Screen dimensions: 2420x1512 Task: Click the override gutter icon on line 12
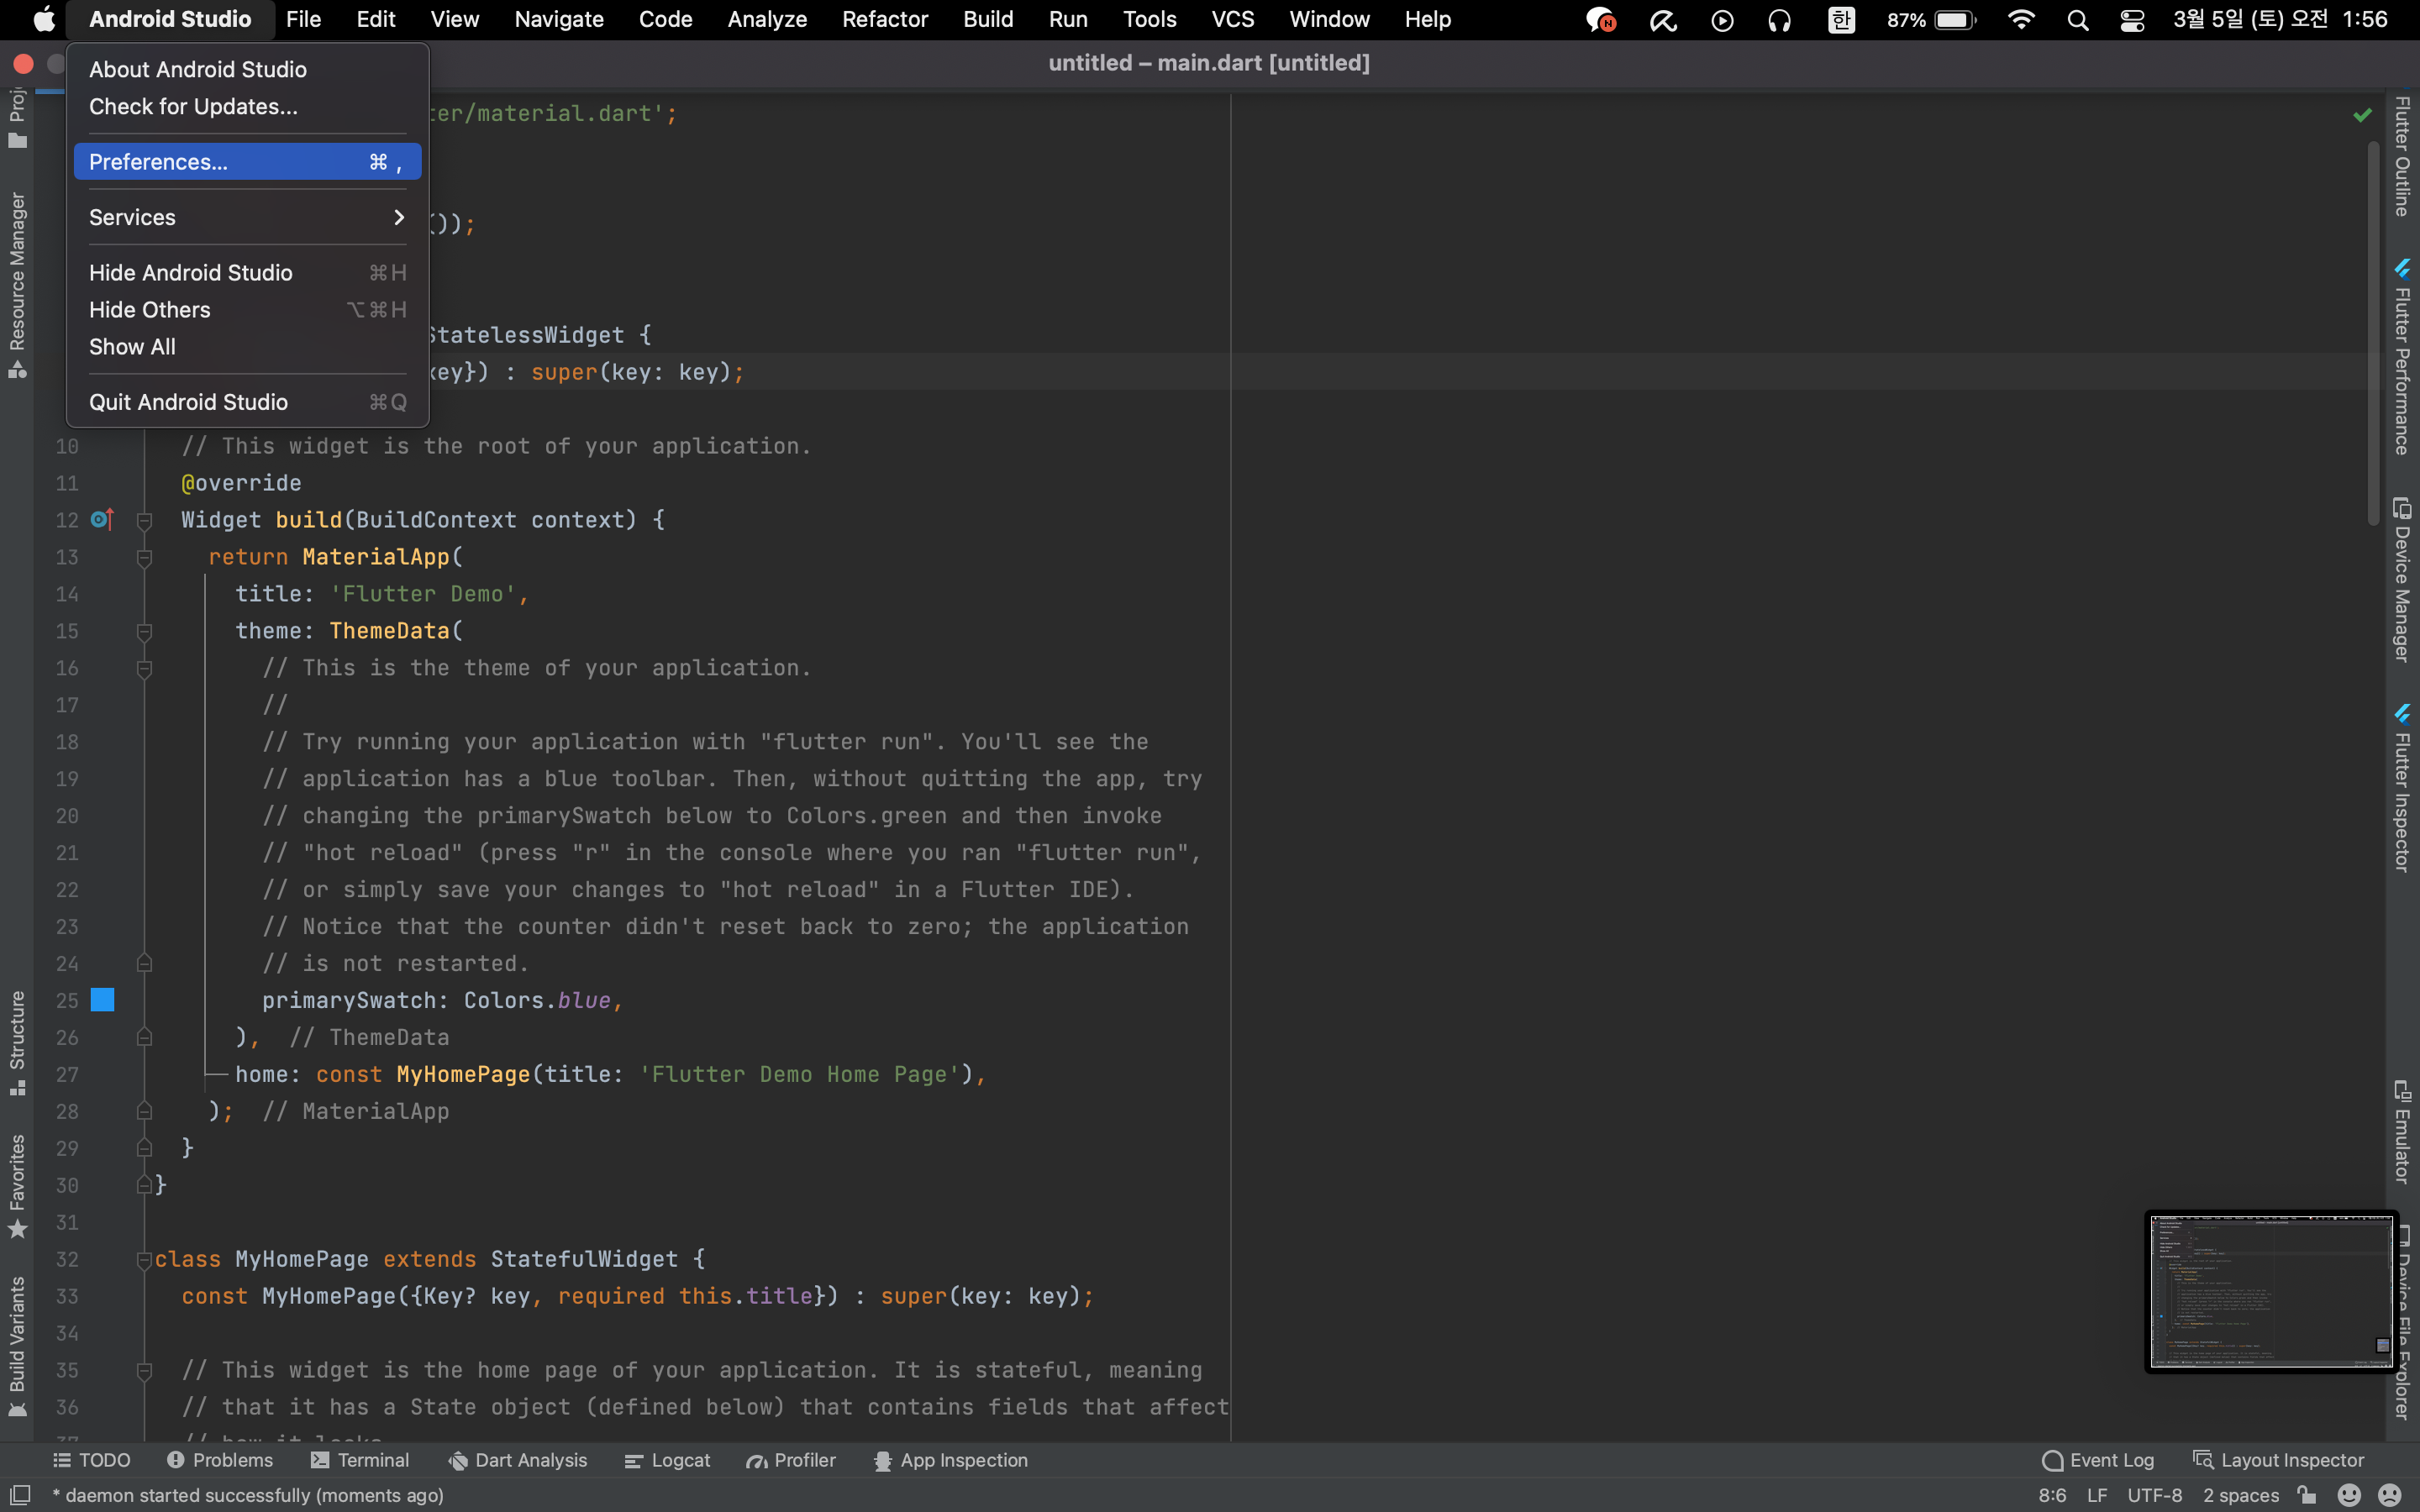point(102,520)
